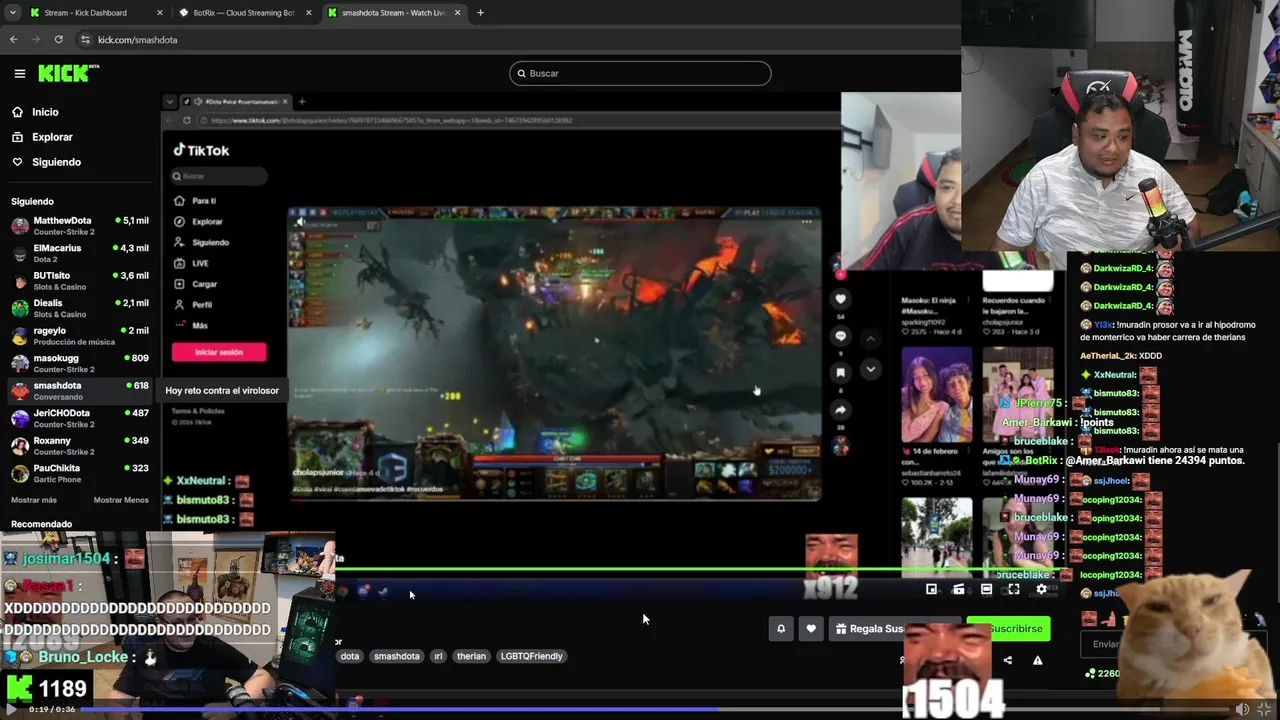Open the ElMacarius followed channel

[x=80, y=253]
